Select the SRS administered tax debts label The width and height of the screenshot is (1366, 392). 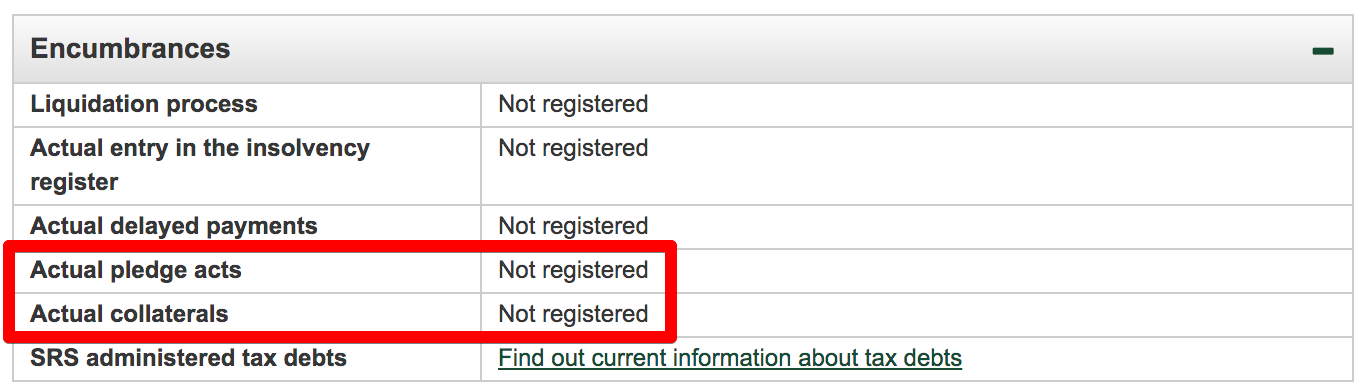pos(189,358)
